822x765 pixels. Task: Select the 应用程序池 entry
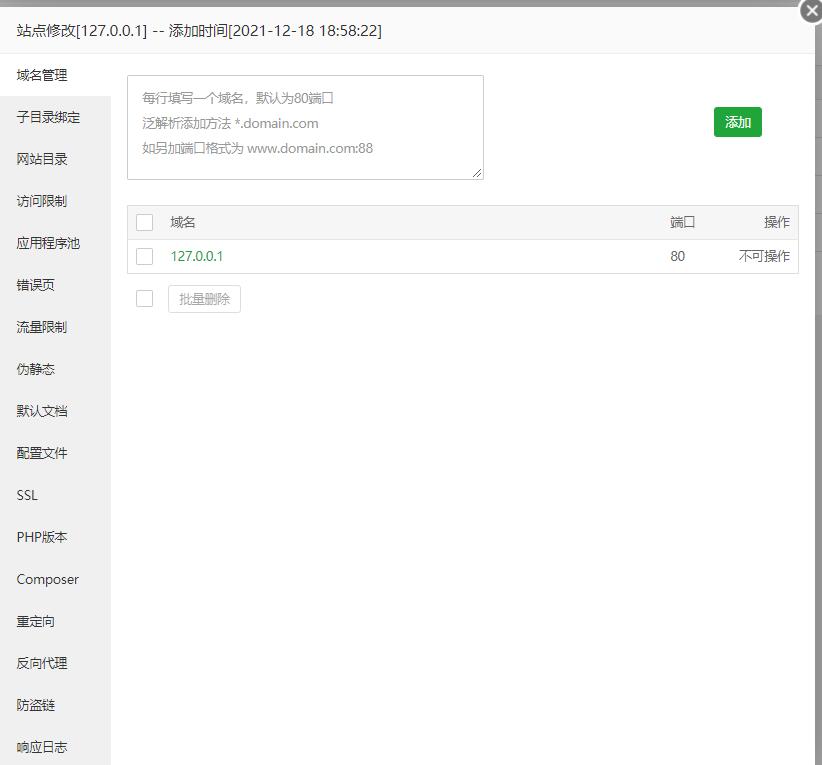[x=48, y=243]
